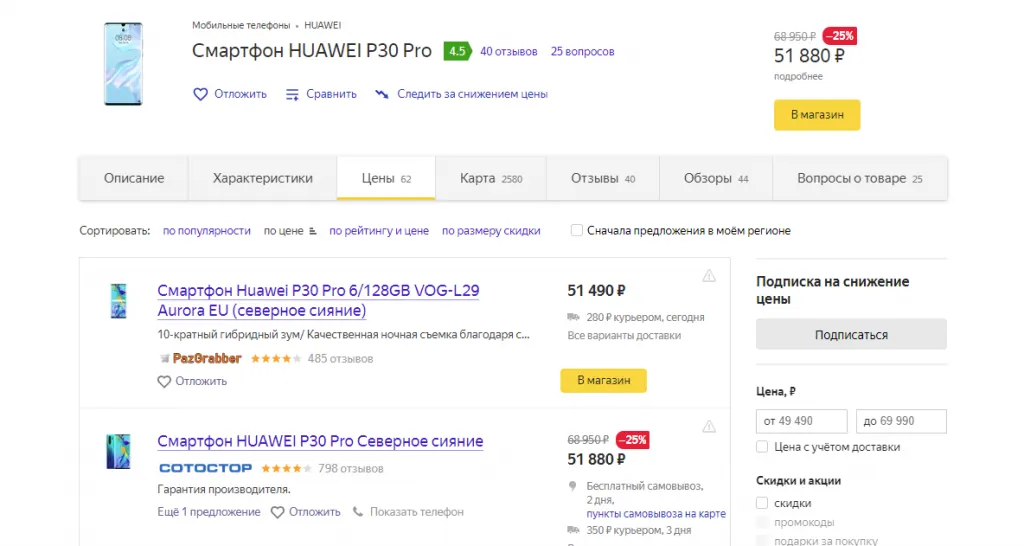Tick the скидки filter checkbox
This screenshot has width=1024, height=546.
coord(763,503)
